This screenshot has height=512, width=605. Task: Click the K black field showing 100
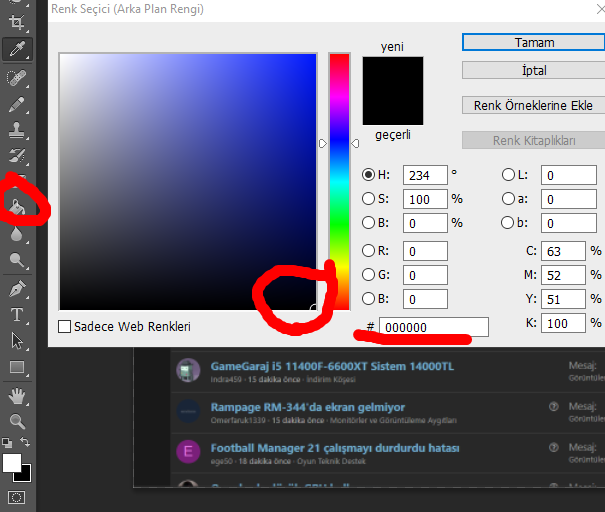[x=563, y=323]
